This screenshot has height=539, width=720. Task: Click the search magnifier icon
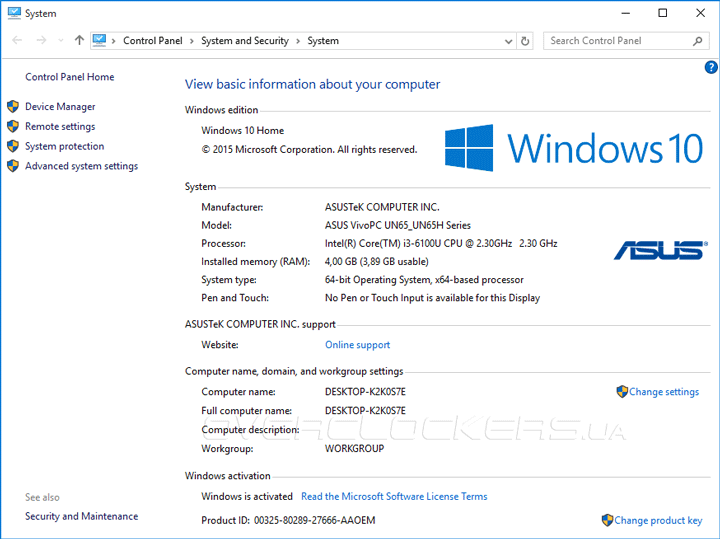[698, 41]
